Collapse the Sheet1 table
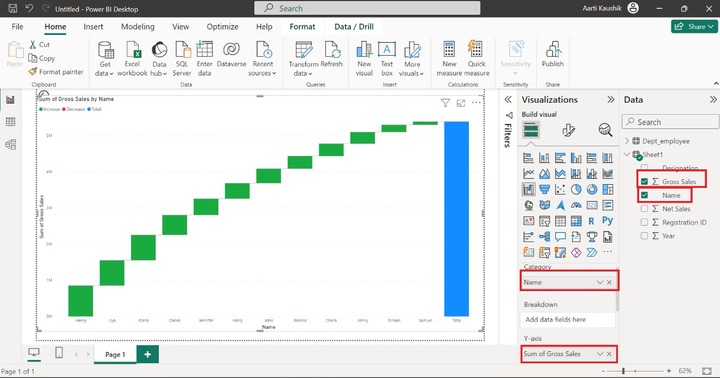This screenshot has height=378, width=720. point(627,154)
